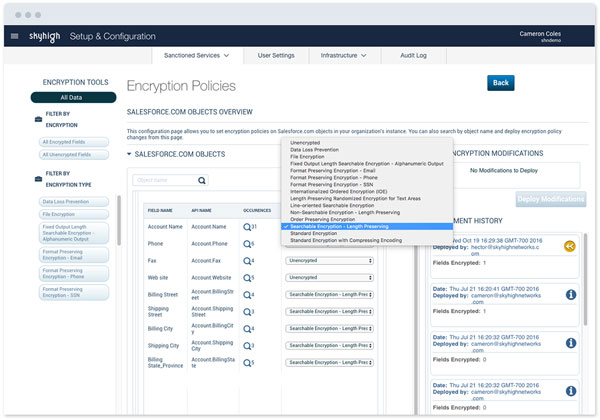Choose Internationalized Ordered Encryption (IOE) option

367,191
